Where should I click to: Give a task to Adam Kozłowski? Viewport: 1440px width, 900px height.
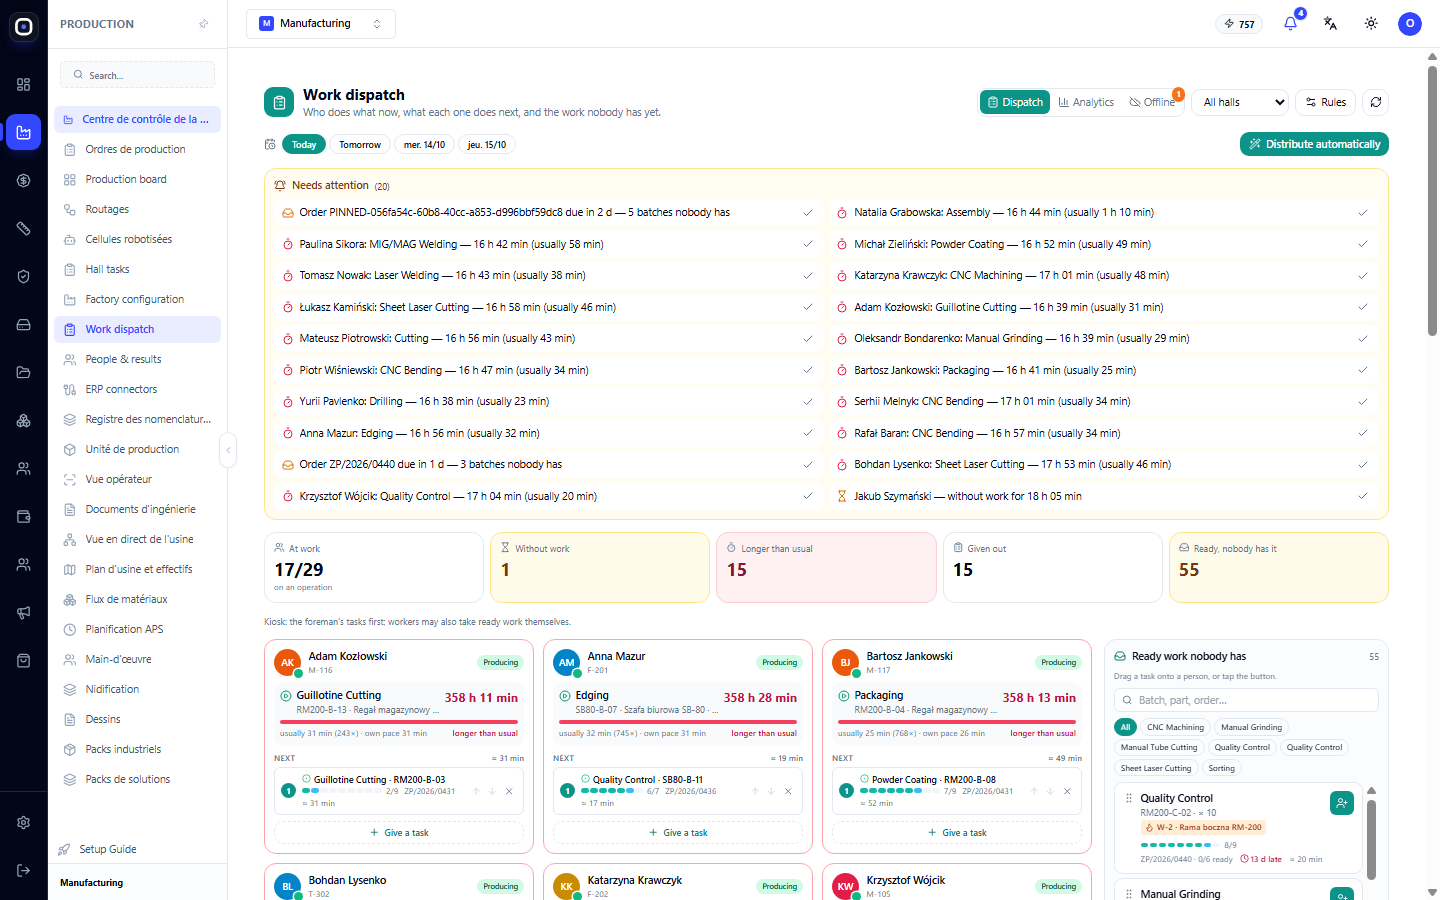[399, 833]
